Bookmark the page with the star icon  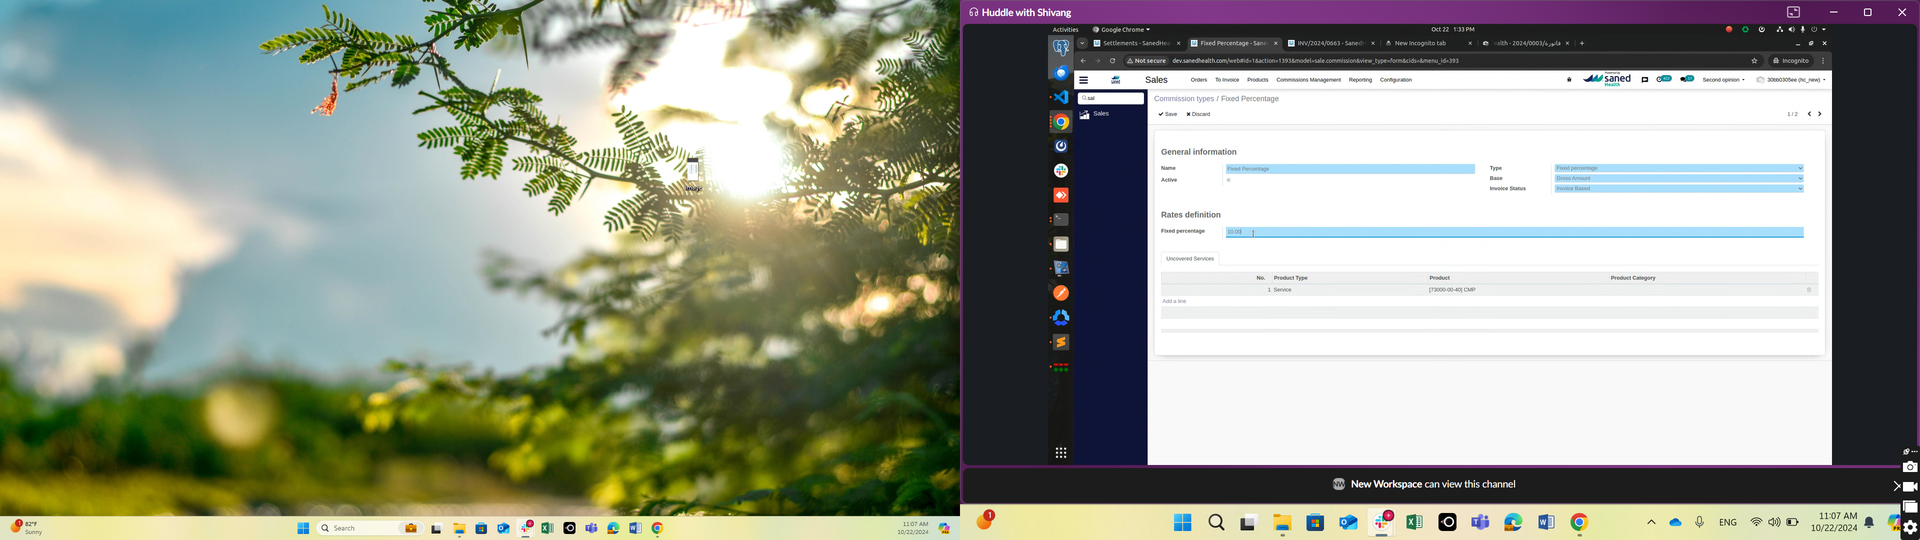tap(1754, 61)
